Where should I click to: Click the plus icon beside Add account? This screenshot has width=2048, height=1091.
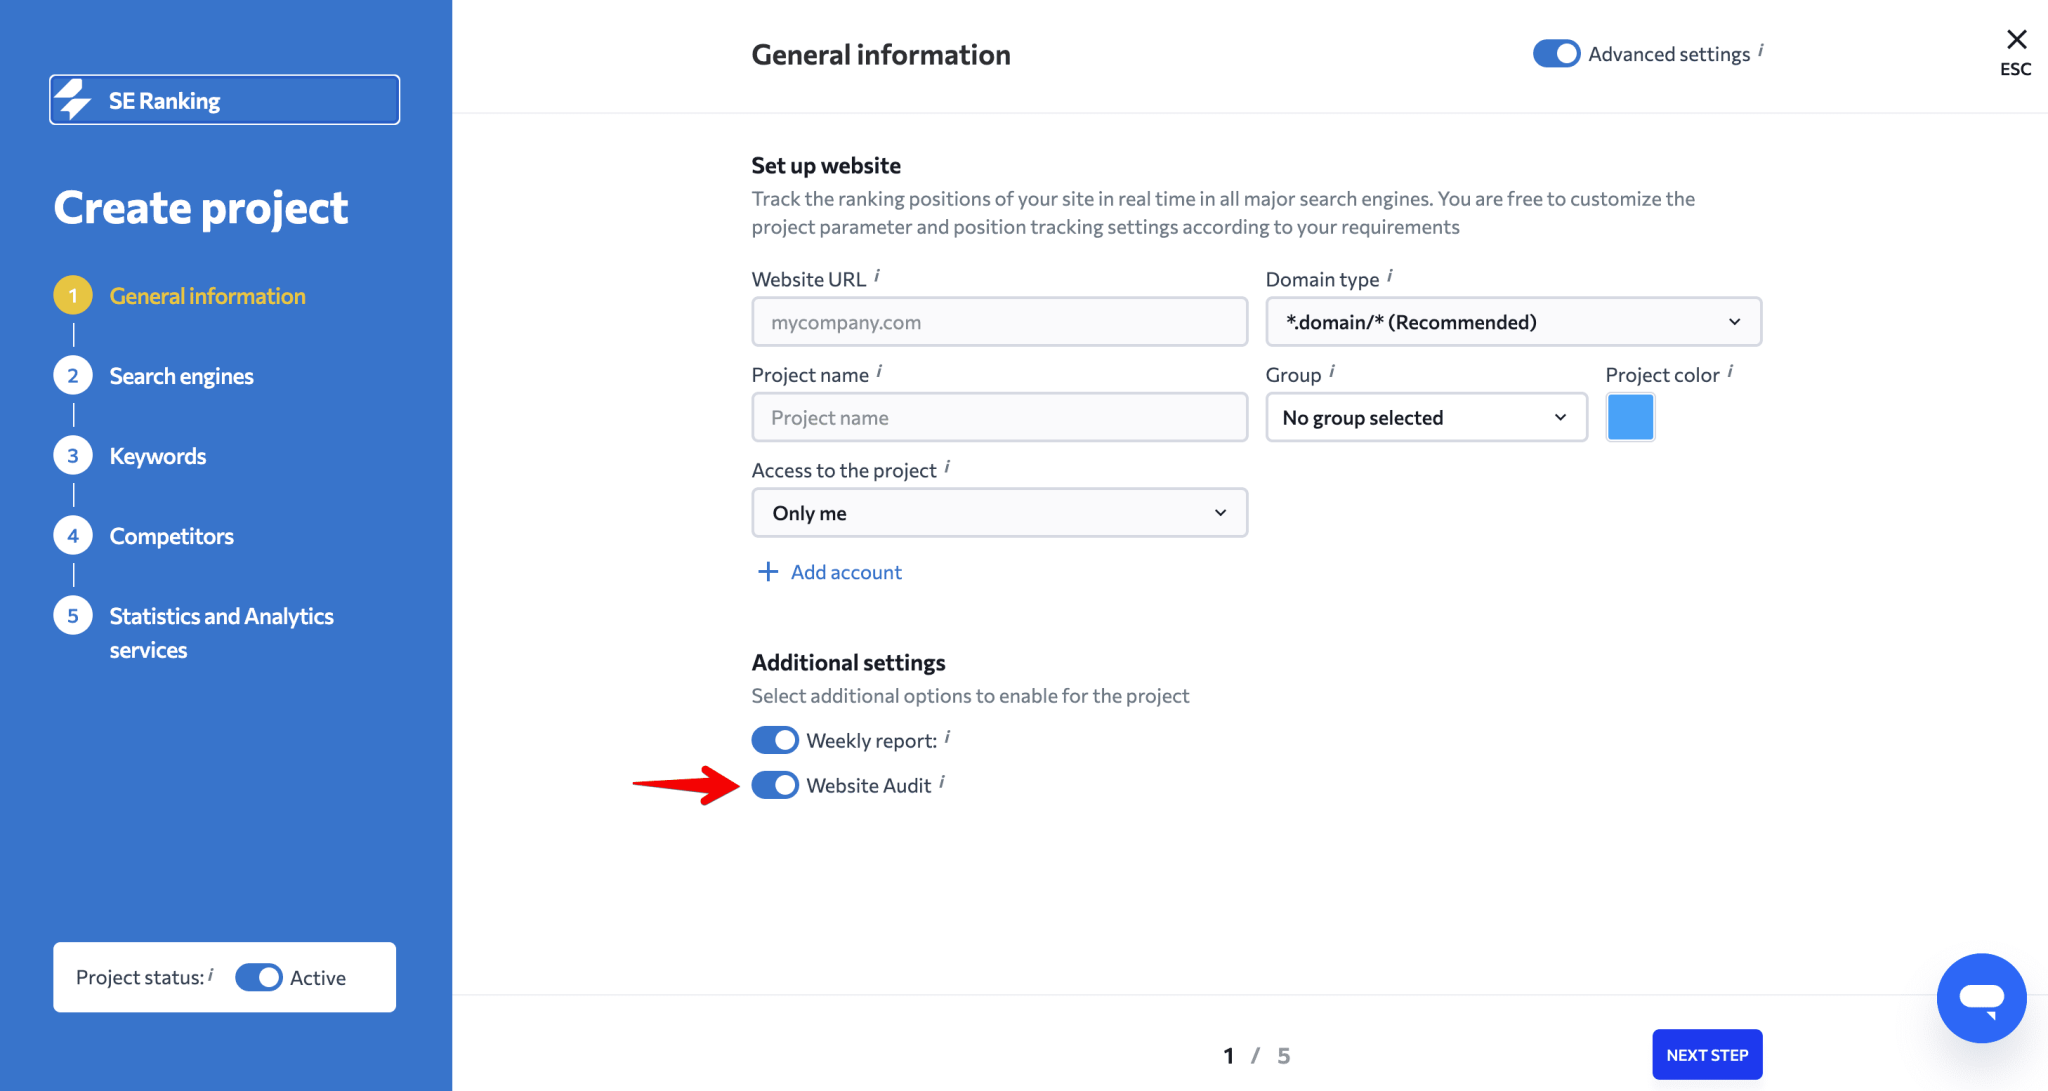(x=767, y=571)
